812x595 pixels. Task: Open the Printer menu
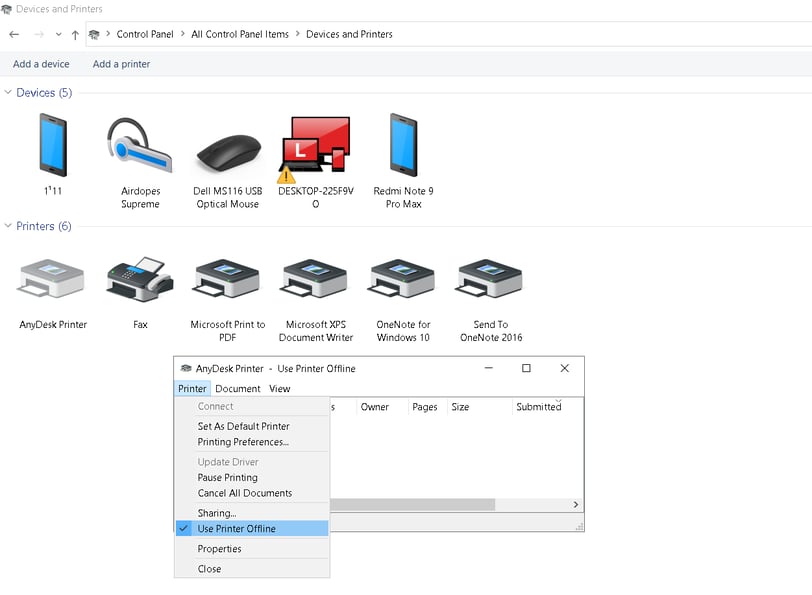pyautogui.click(x=192, y=388)
